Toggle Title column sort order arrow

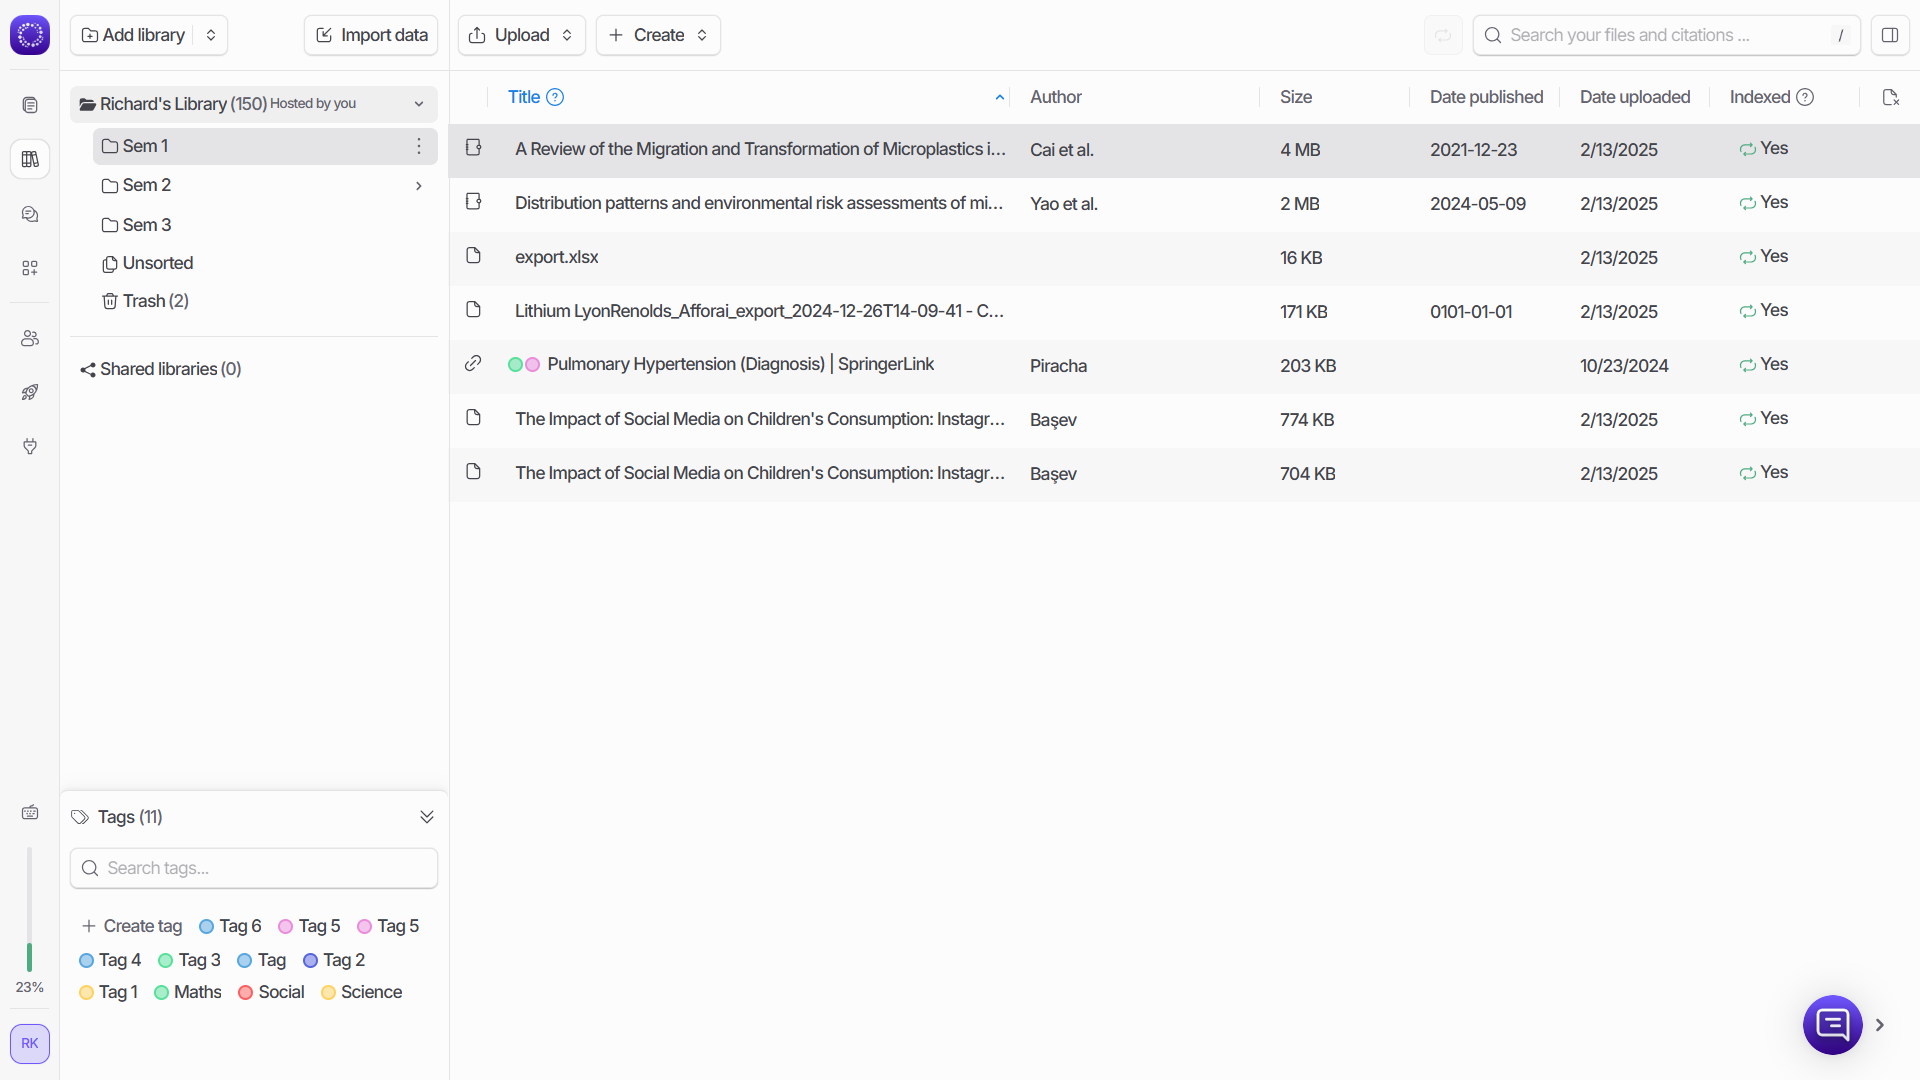(x=999, y=97)
